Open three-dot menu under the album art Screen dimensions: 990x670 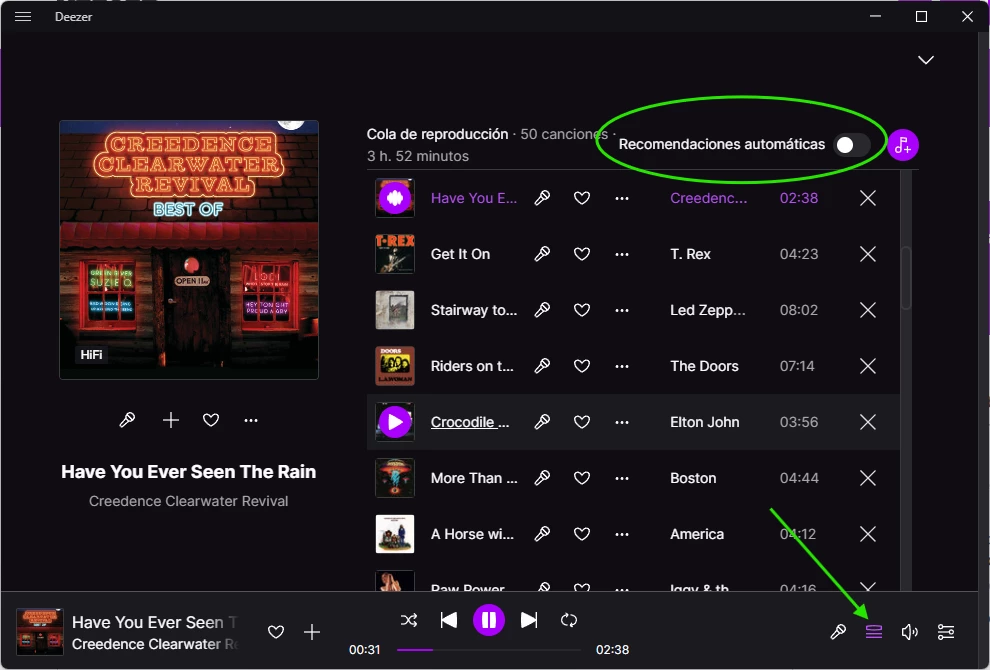(251, 420)
